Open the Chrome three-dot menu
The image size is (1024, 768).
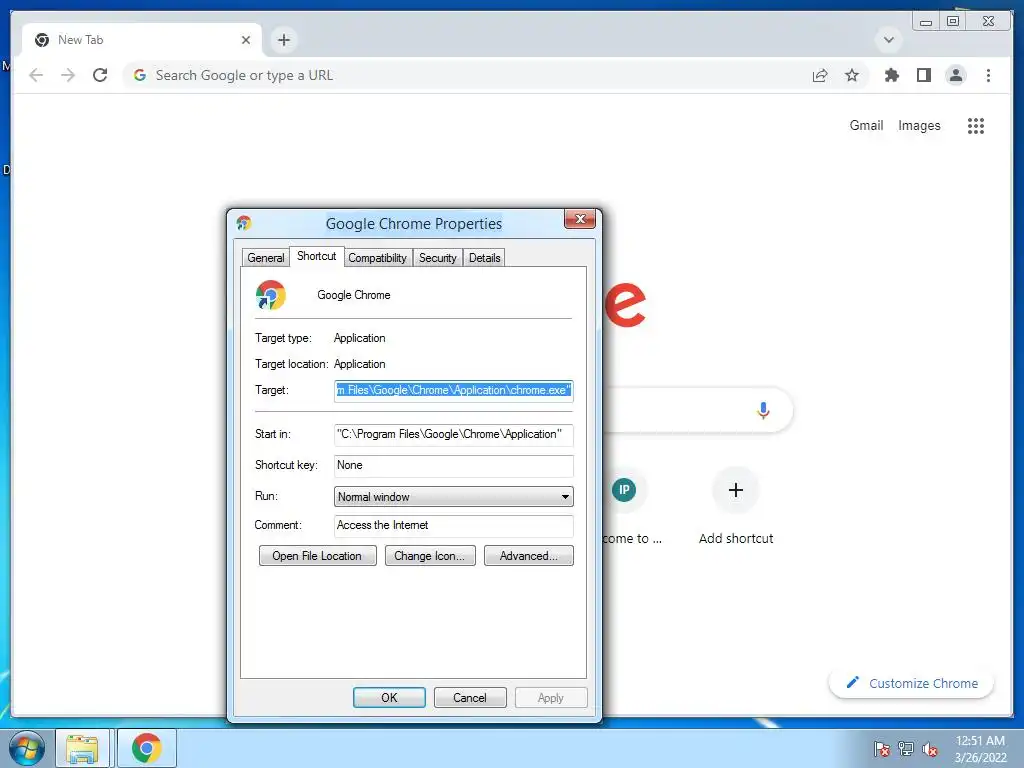tap(988, 75)
